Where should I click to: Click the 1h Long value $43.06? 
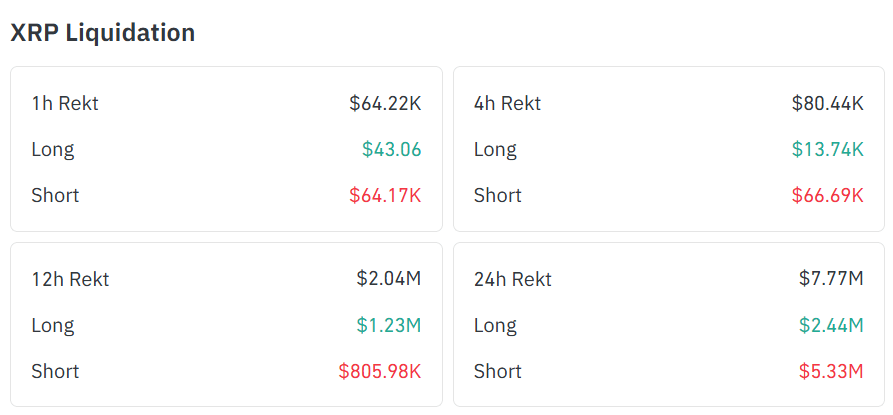coord(391,149)
